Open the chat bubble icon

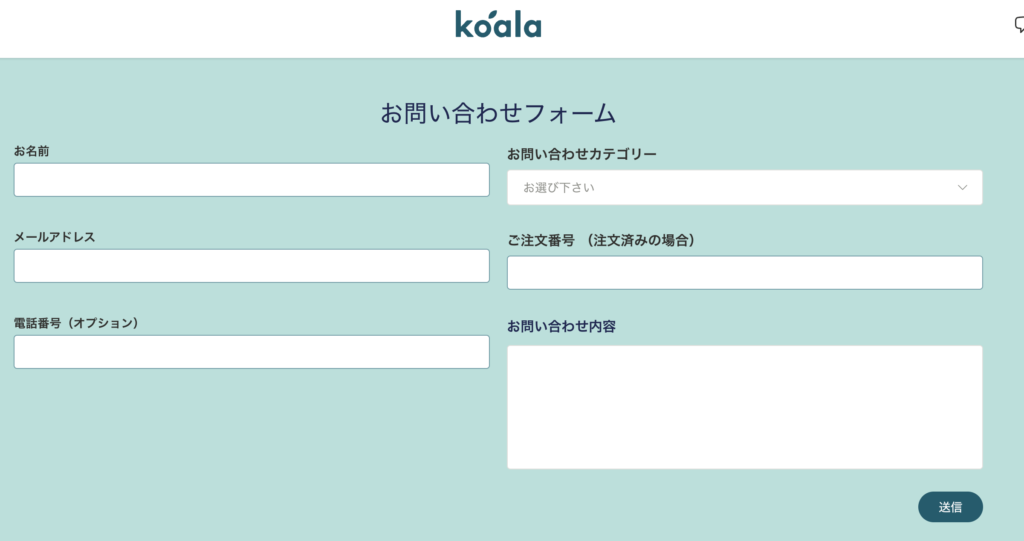1018,26
